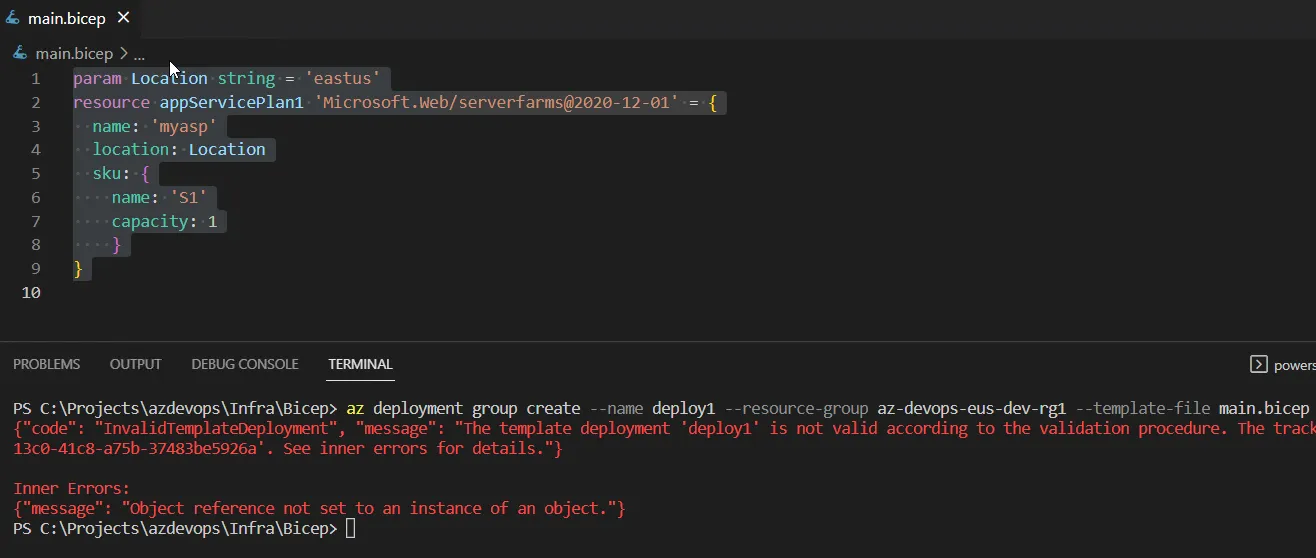Viewport: 1316px width, 558px height.
Task: Place cursor on the 'eastus' string value
Action: point(342,78)
